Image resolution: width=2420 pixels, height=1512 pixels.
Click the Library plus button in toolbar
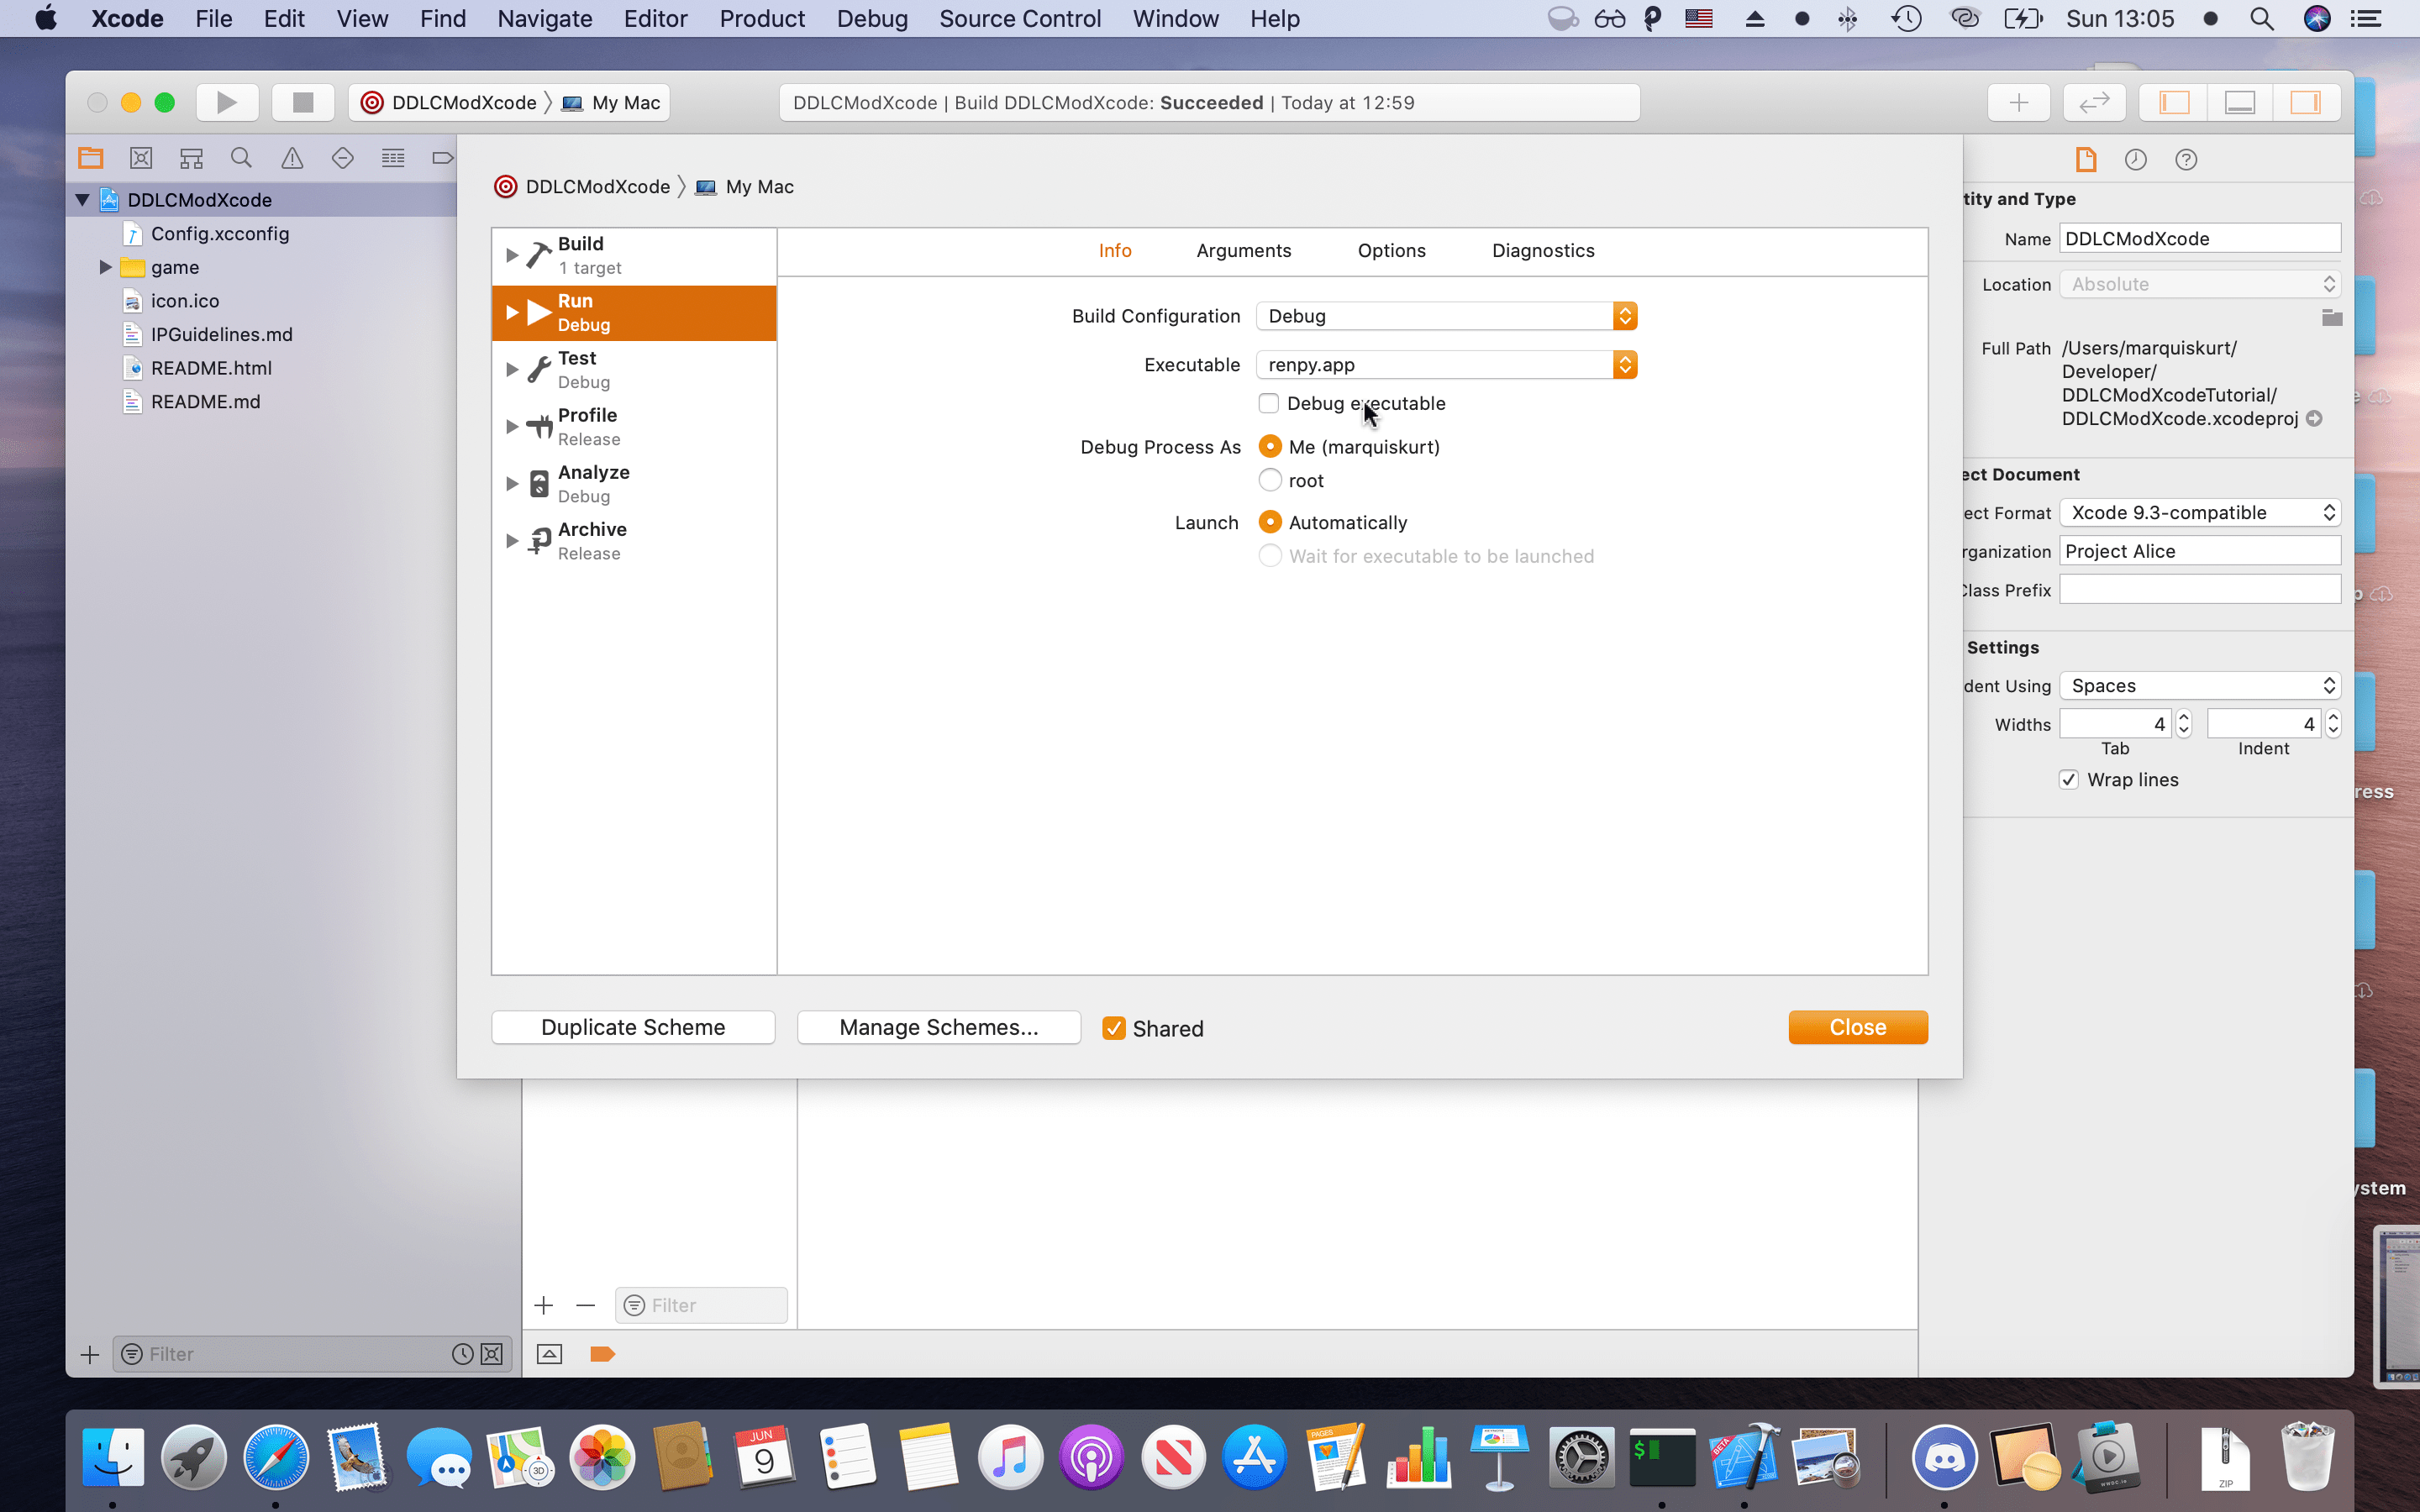tap(2019, 102)
